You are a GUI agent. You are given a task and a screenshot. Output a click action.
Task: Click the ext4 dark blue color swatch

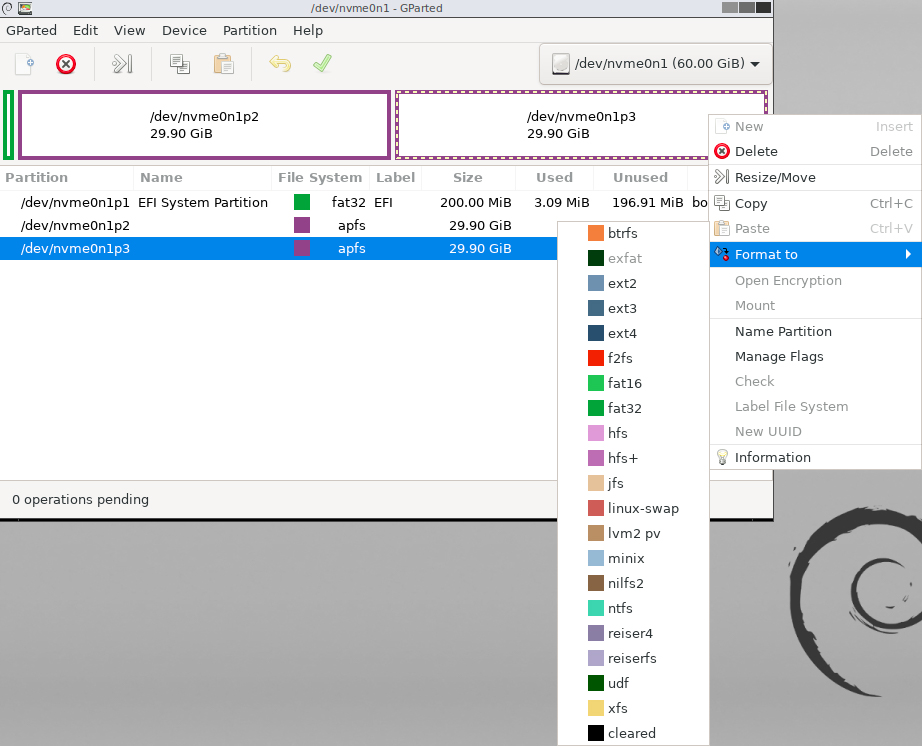(x=596, y=333)
